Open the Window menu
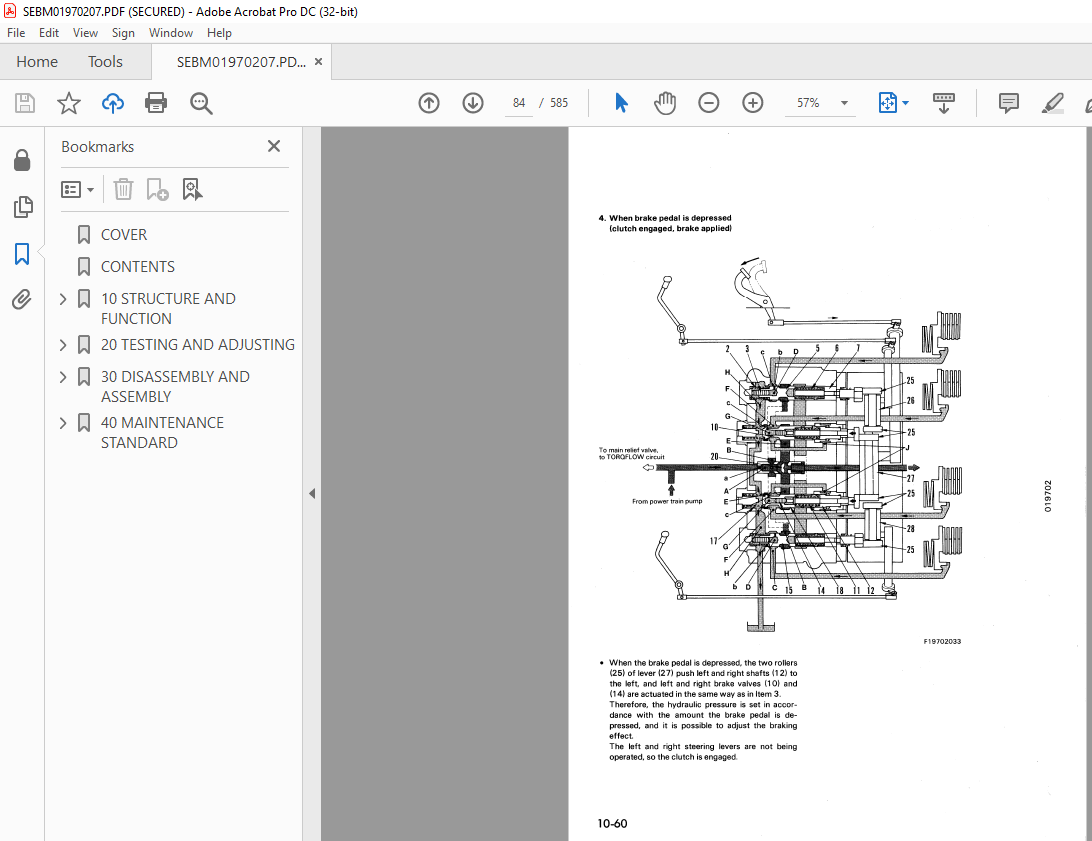 click(171, 33)
